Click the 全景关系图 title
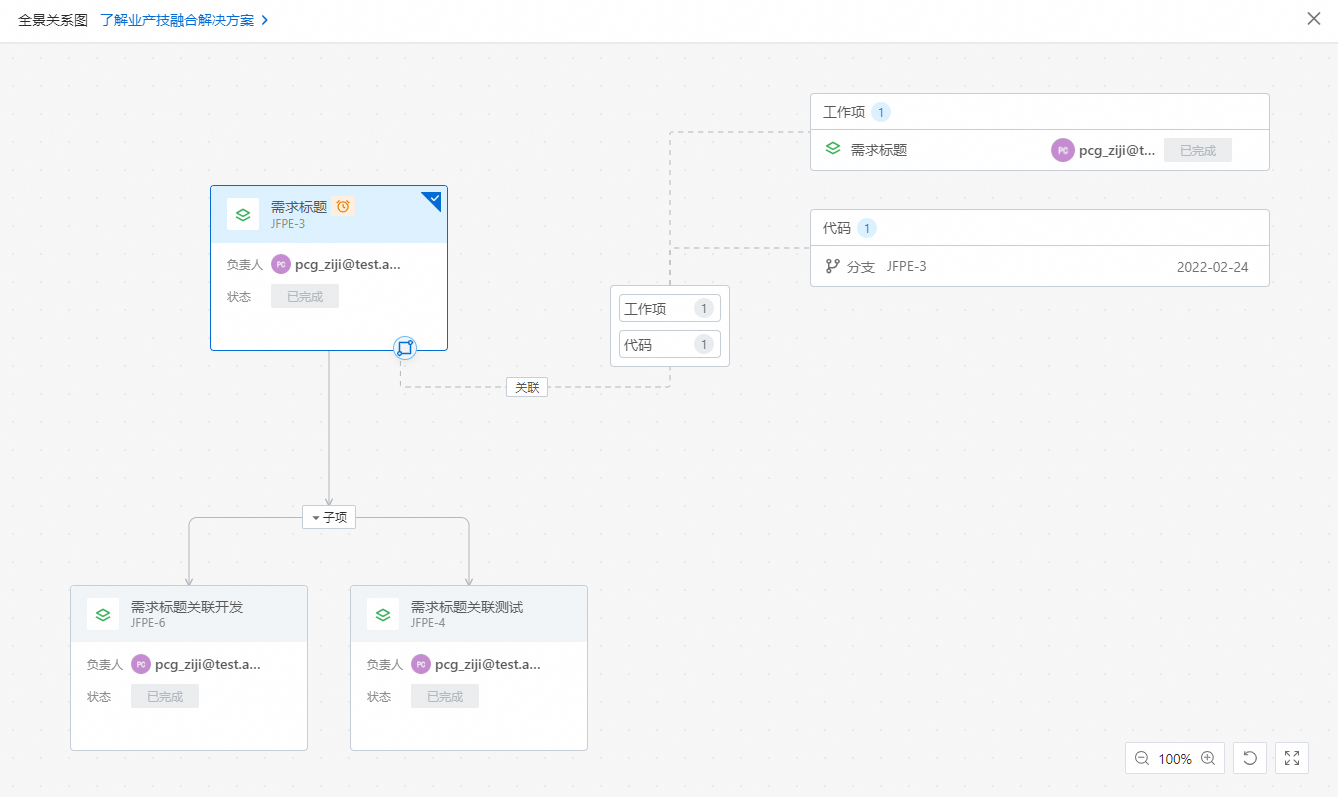 53,20
